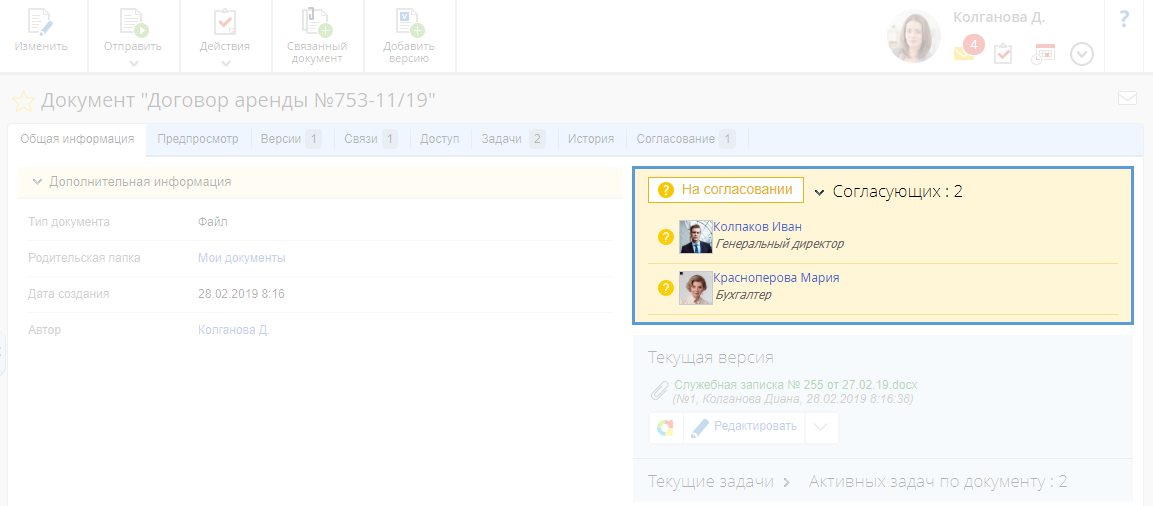This screenshot has width=1153, height=506.
Task: Click the Добавить версию icon
Action: (x=409, y=23)
